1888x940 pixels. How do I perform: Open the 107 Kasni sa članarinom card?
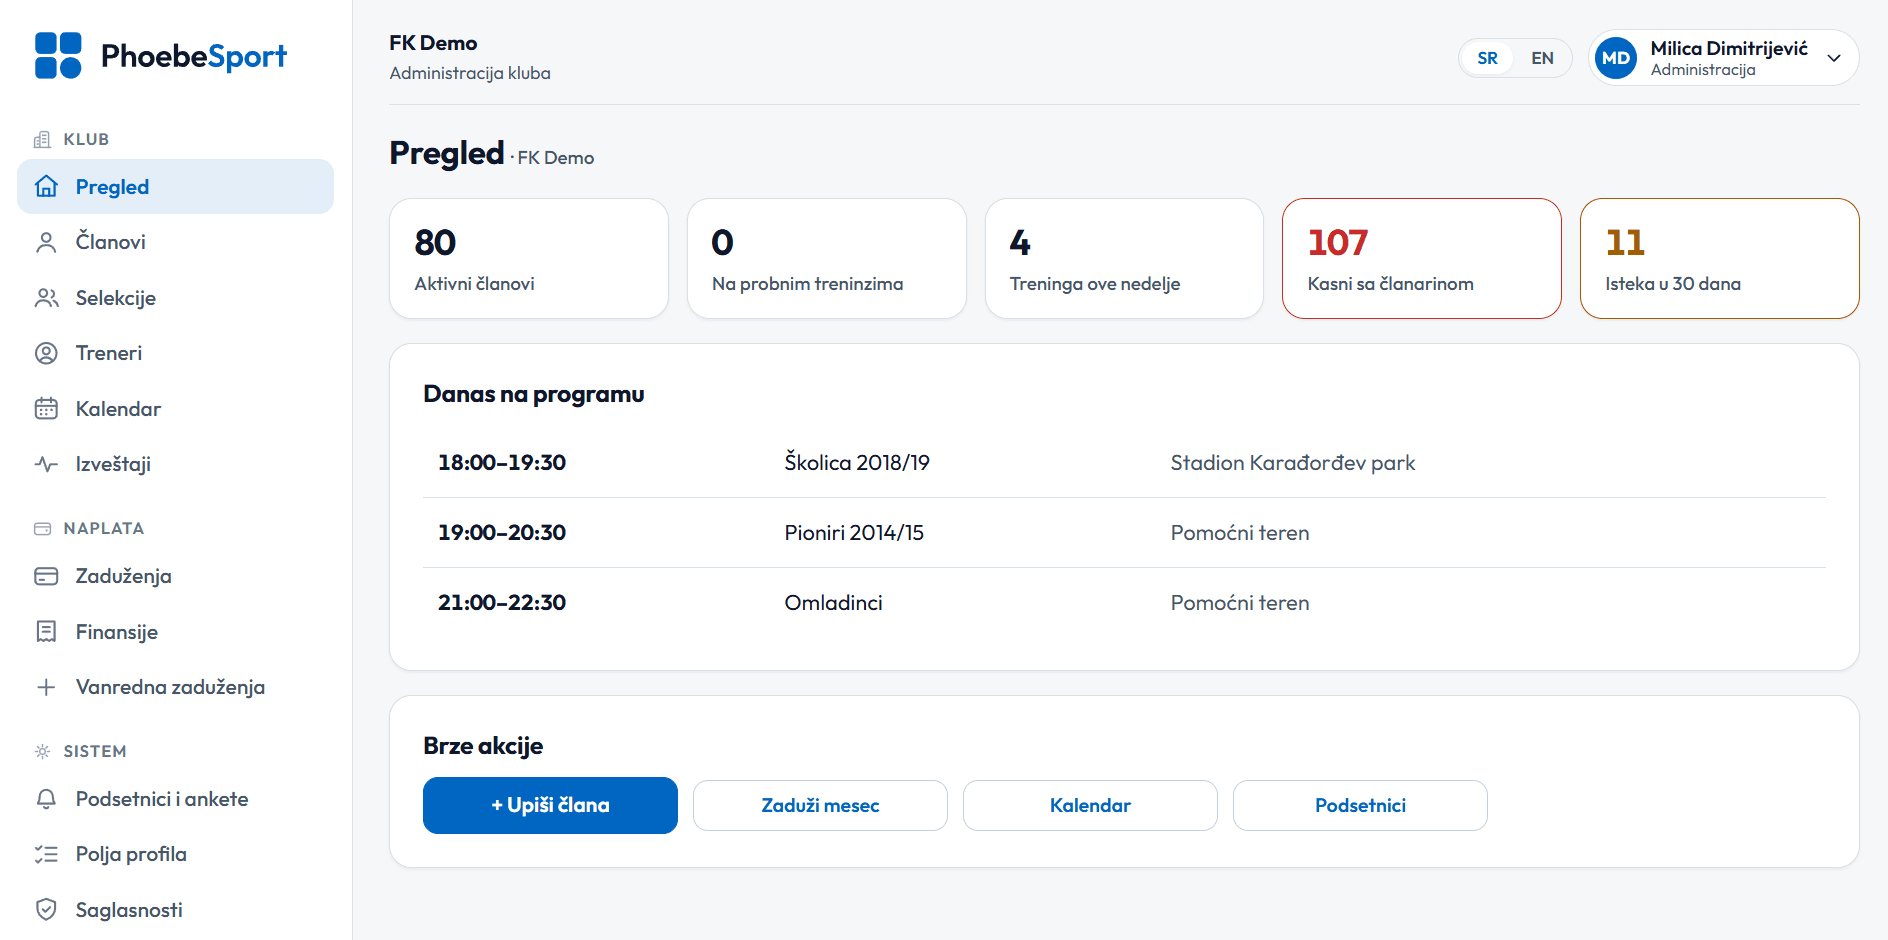(x=1422, y=258)
